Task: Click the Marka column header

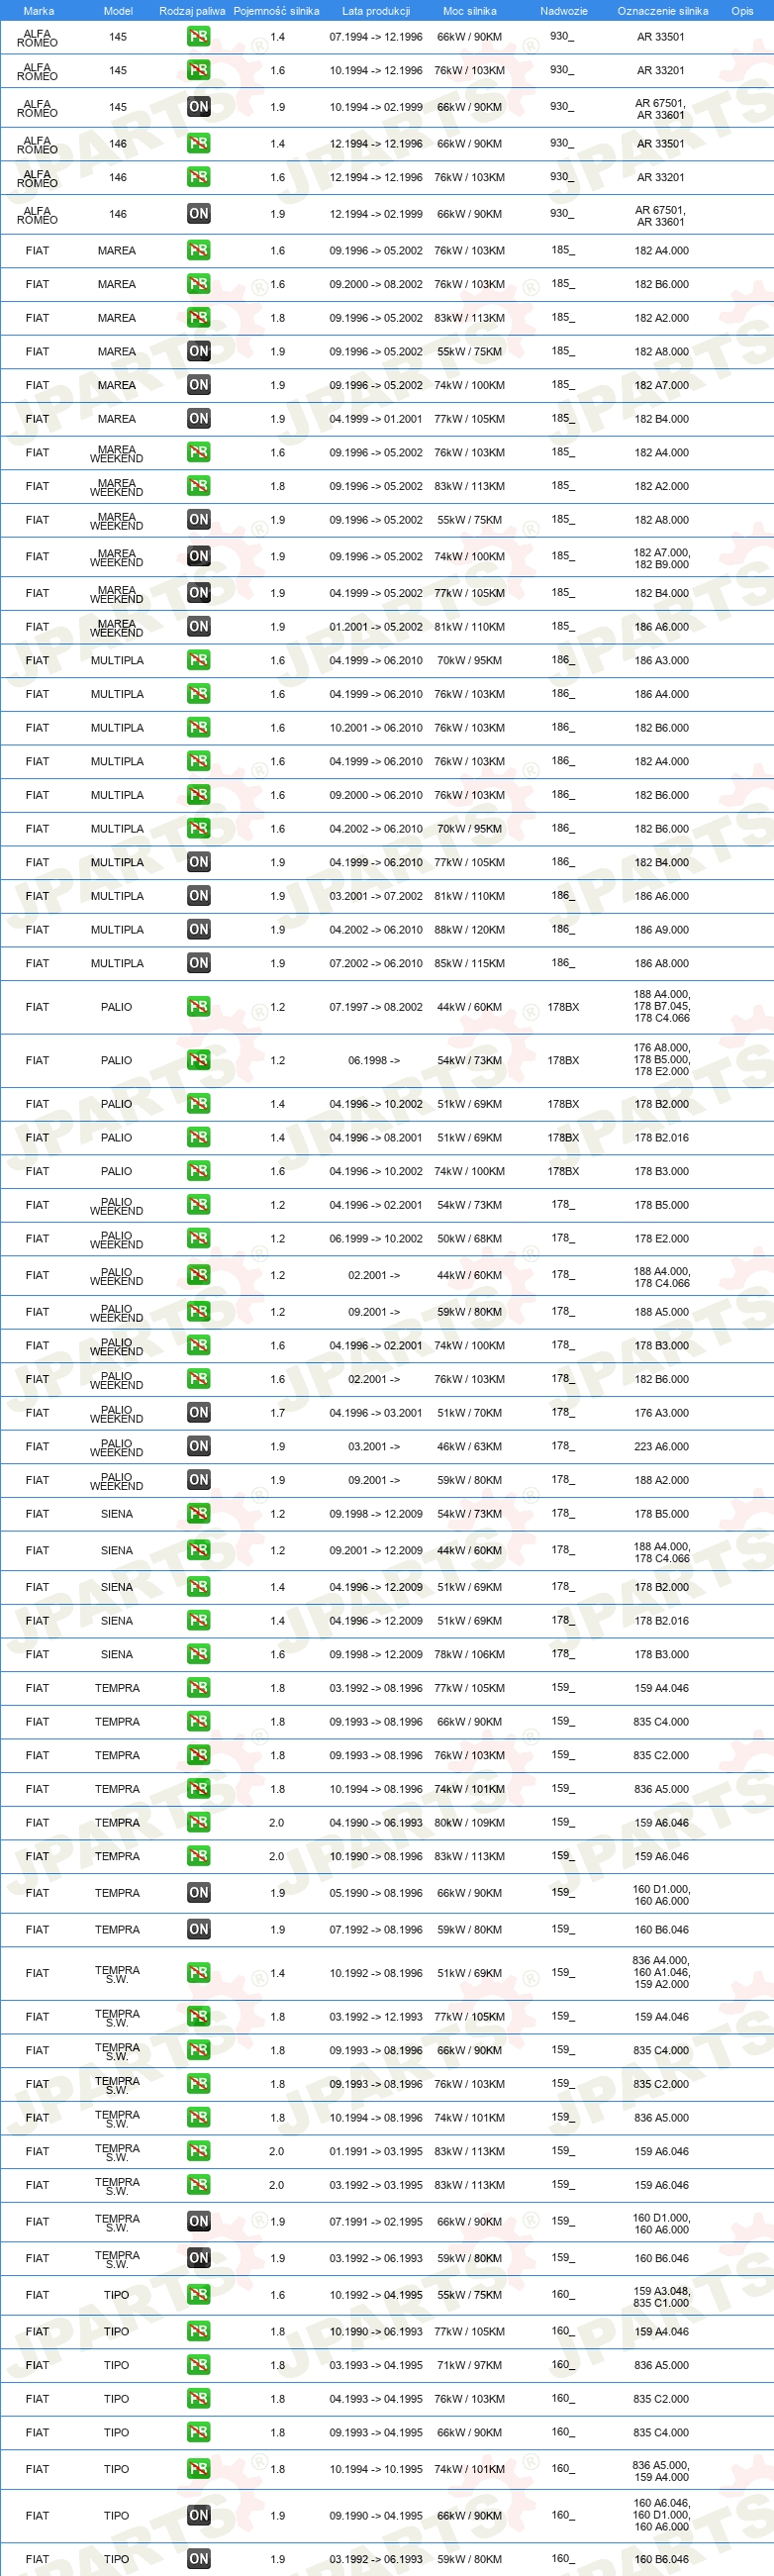Action: tap(38, 11)
